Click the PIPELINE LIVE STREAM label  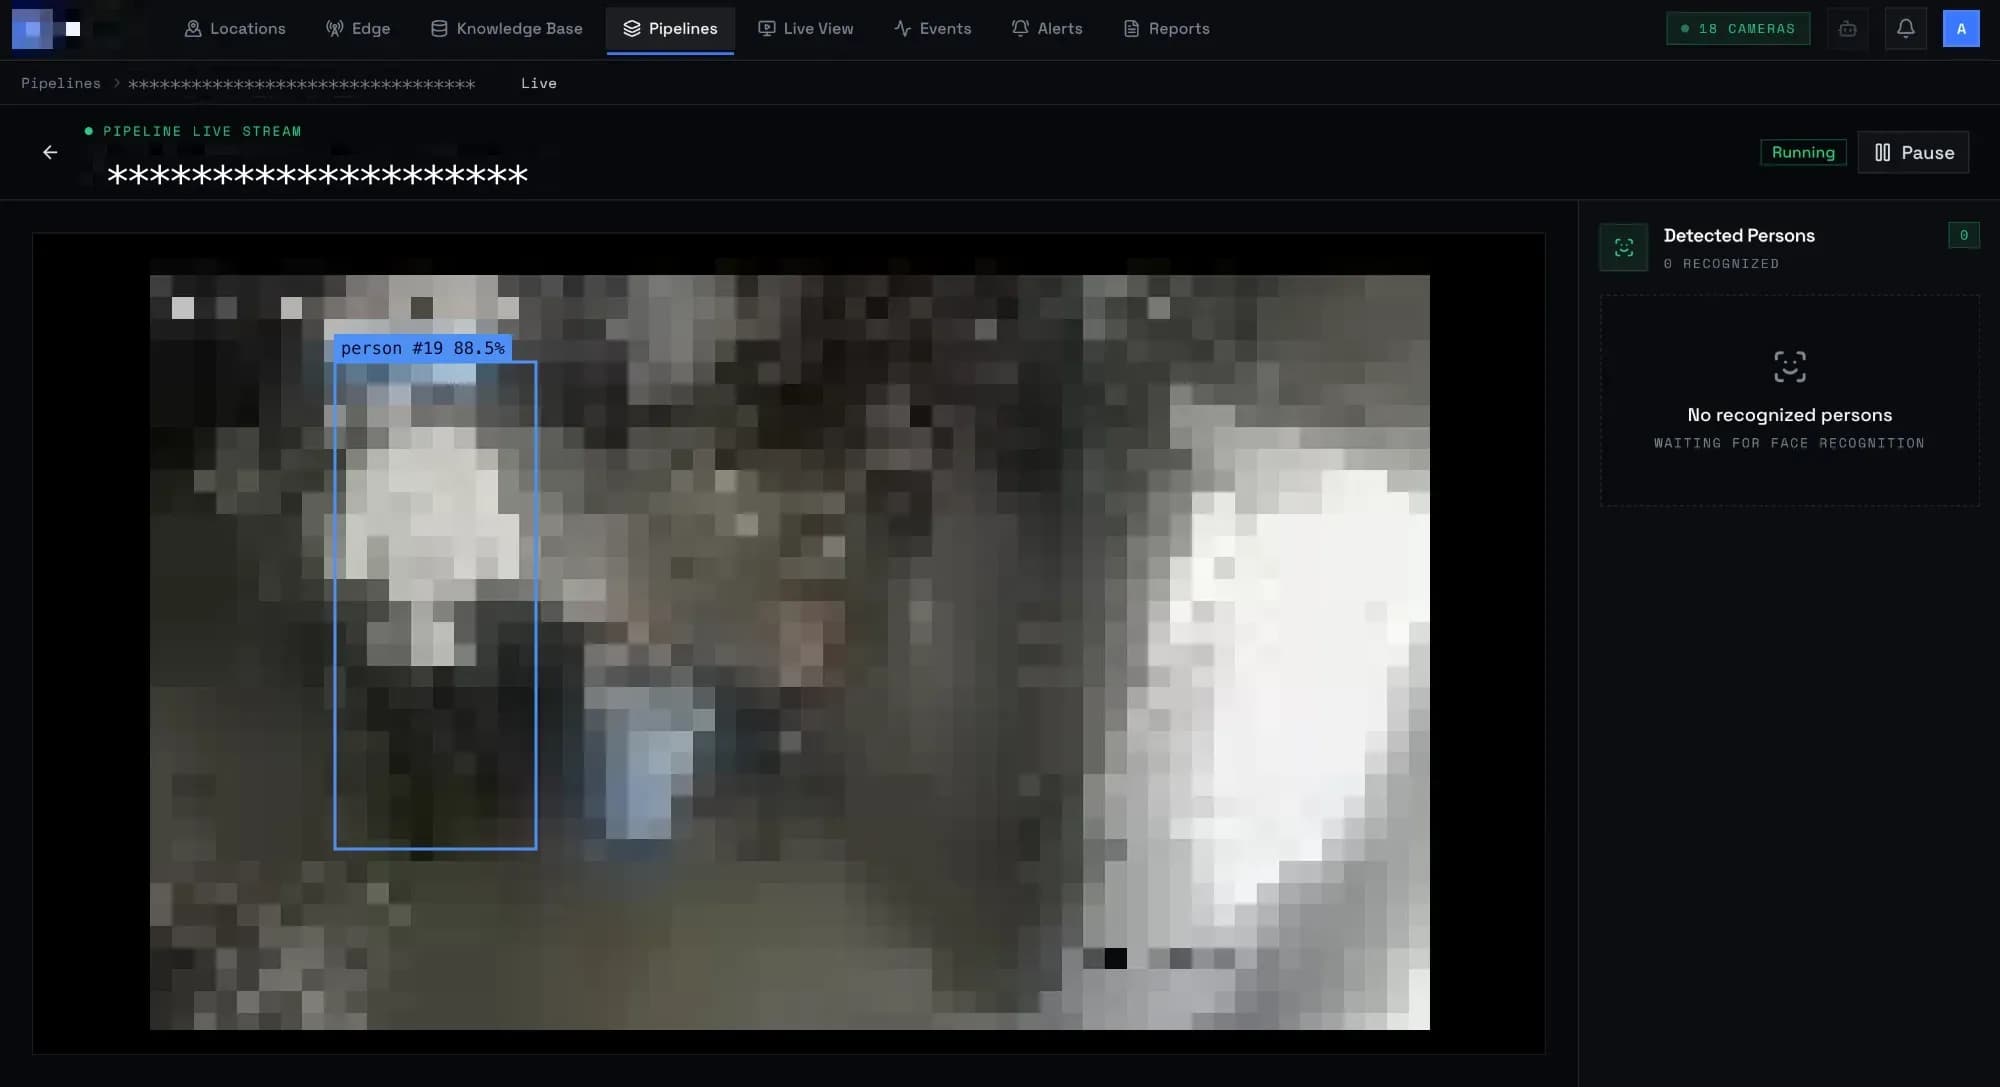pos(202,131)
